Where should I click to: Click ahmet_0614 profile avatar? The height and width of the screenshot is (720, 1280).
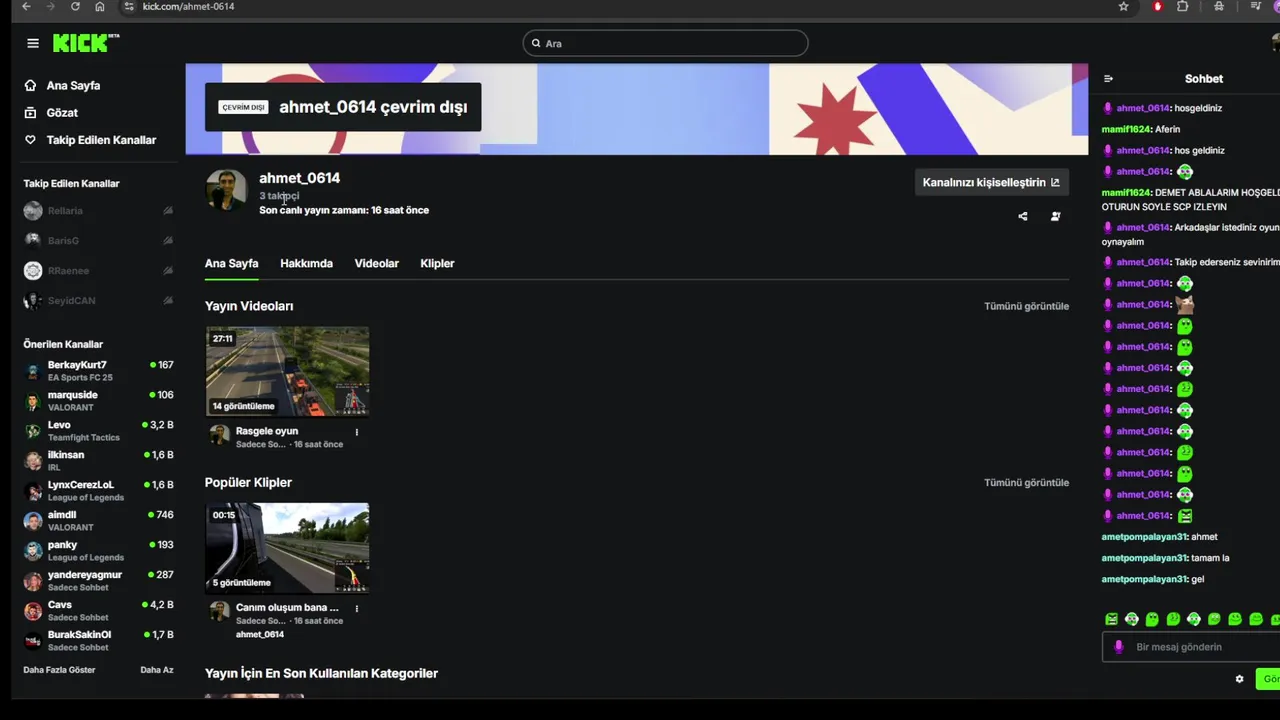tap(226, 190)
